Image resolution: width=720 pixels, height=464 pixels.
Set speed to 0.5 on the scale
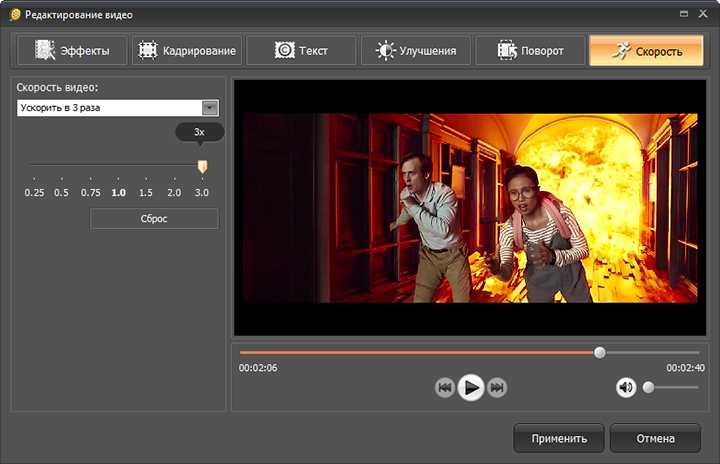(61, 192)
